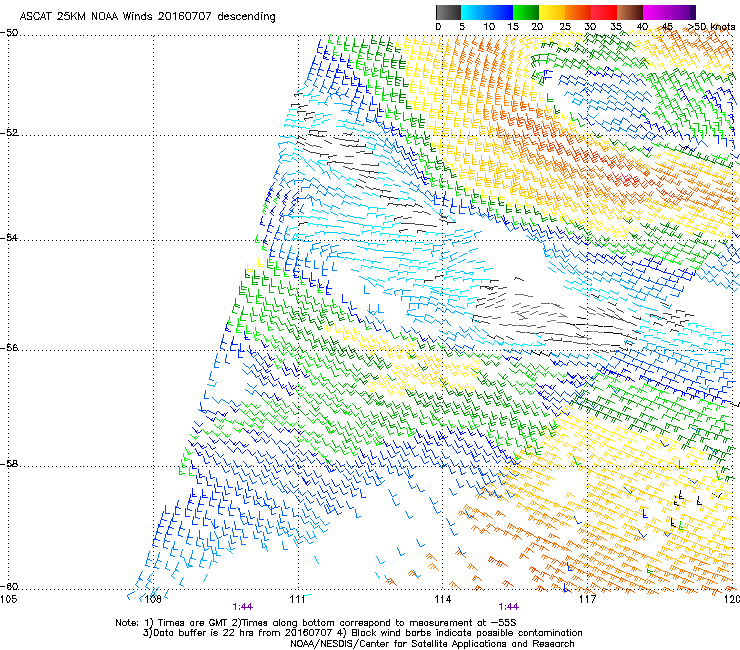Click the legend scale value "20"
740x650 pixels.
537,27
